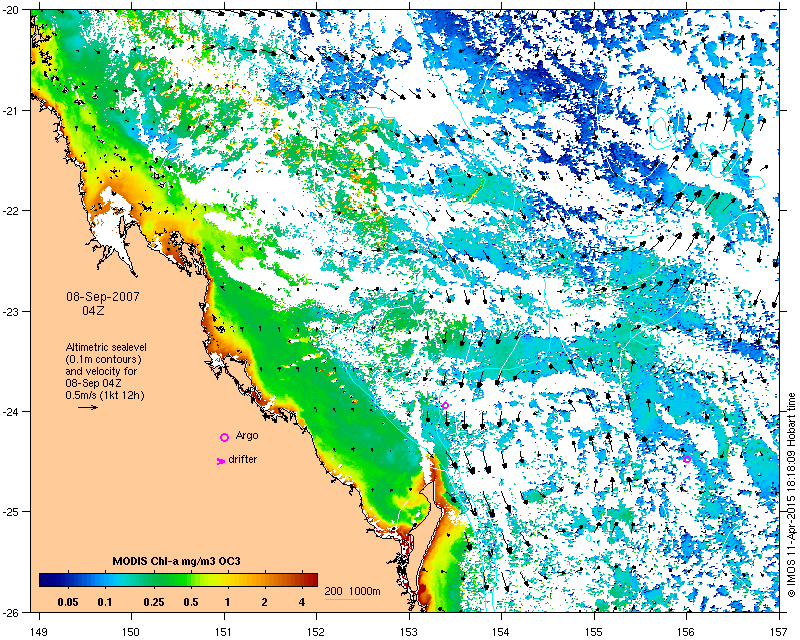Click the '0.5m/s (1kt 12h)' scale text
Viewport: 800px width, 640px height.
click(x=105, y=395)
